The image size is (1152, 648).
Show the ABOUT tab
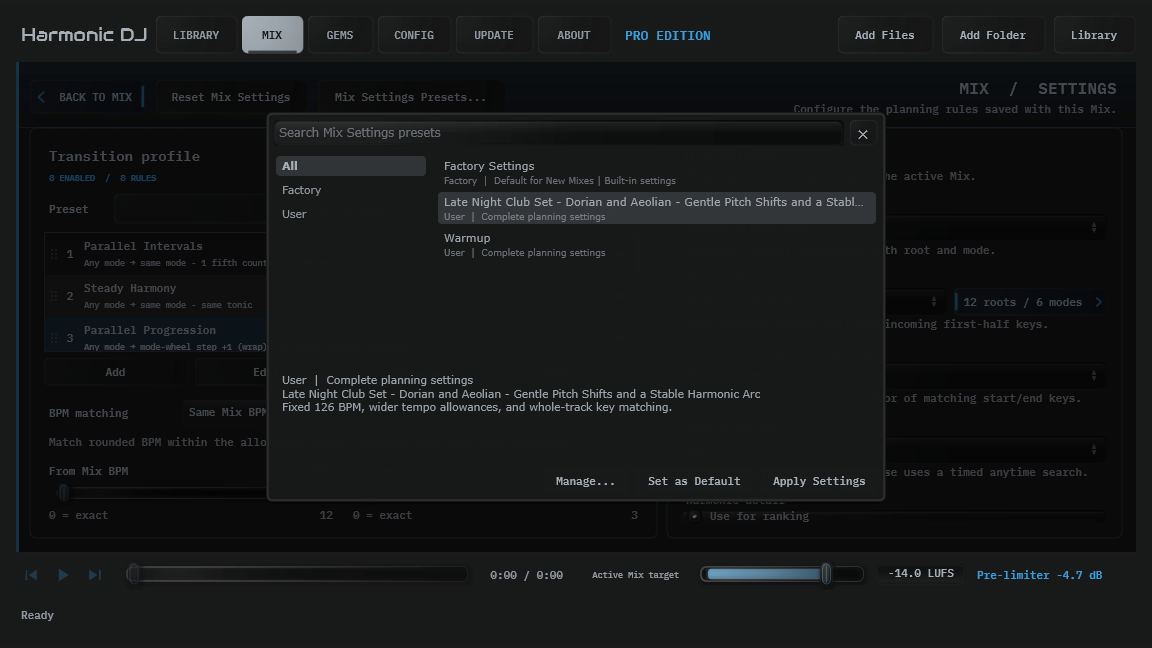click(x=573, y=35)
